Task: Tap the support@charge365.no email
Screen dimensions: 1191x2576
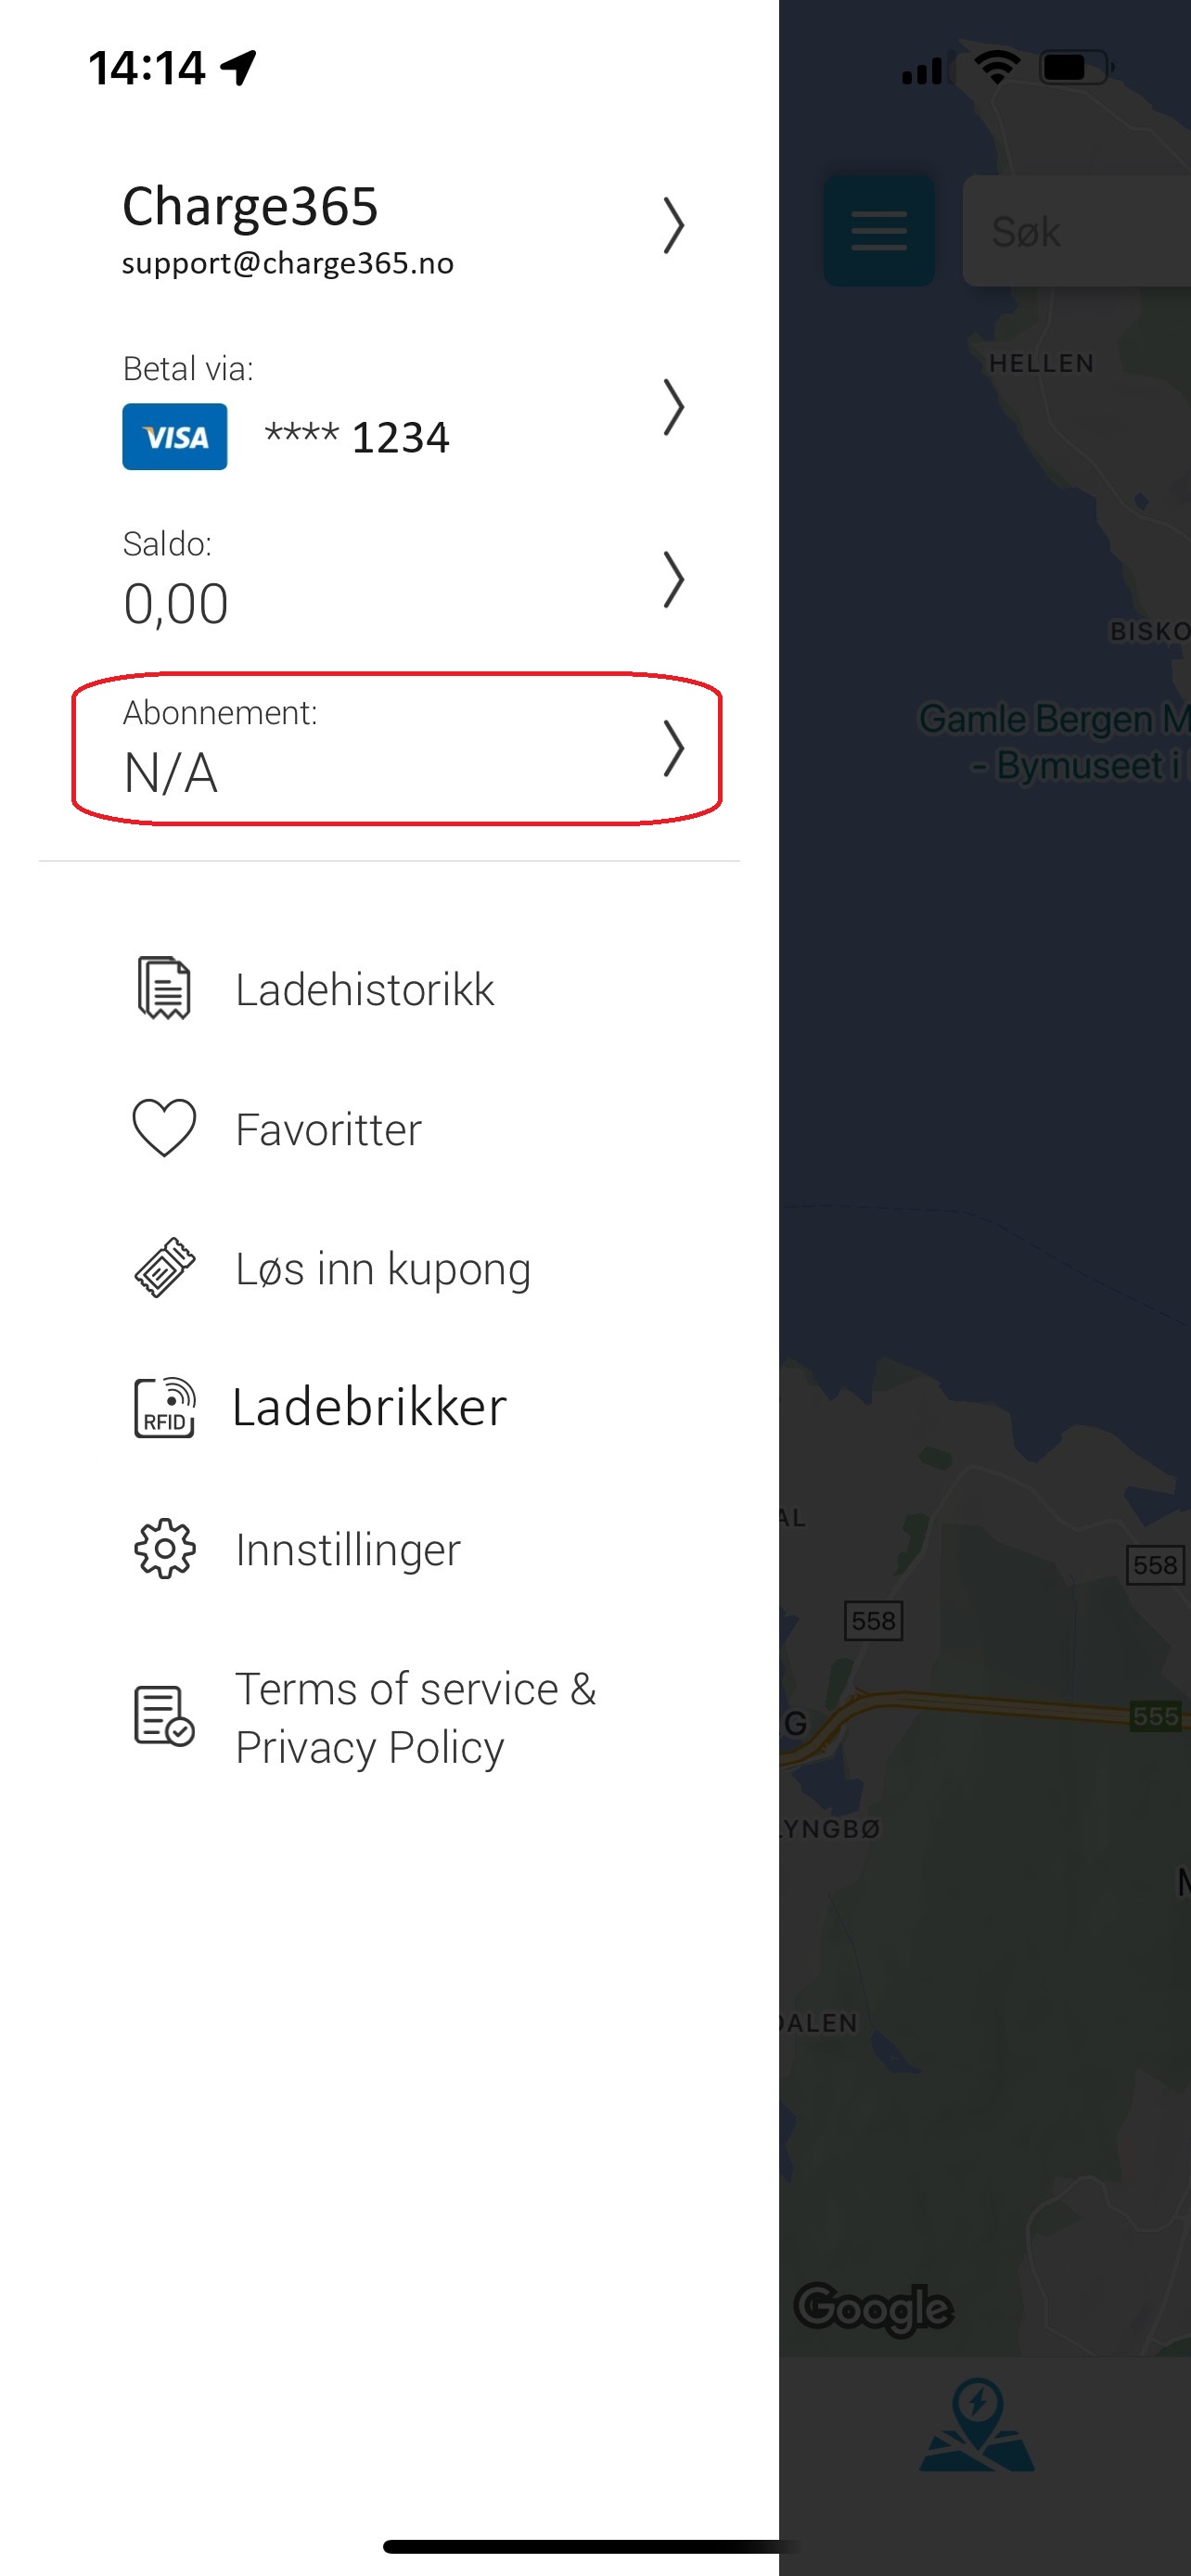Action: (288, 263)
